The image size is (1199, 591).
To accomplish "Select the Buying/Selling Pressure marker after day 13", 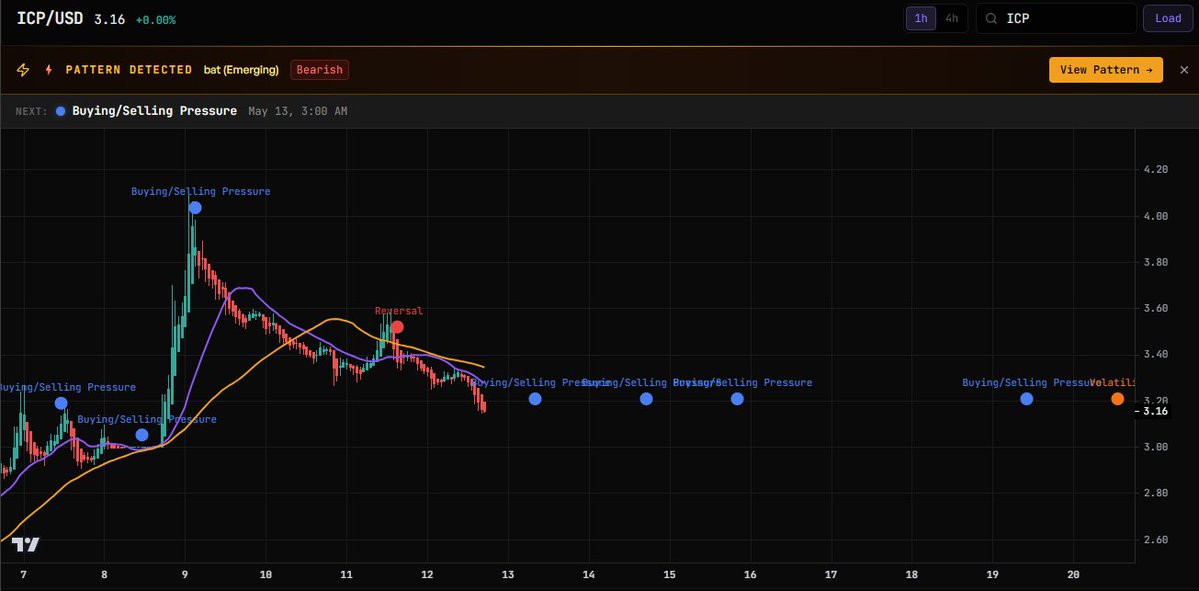I will pos(535,399).
